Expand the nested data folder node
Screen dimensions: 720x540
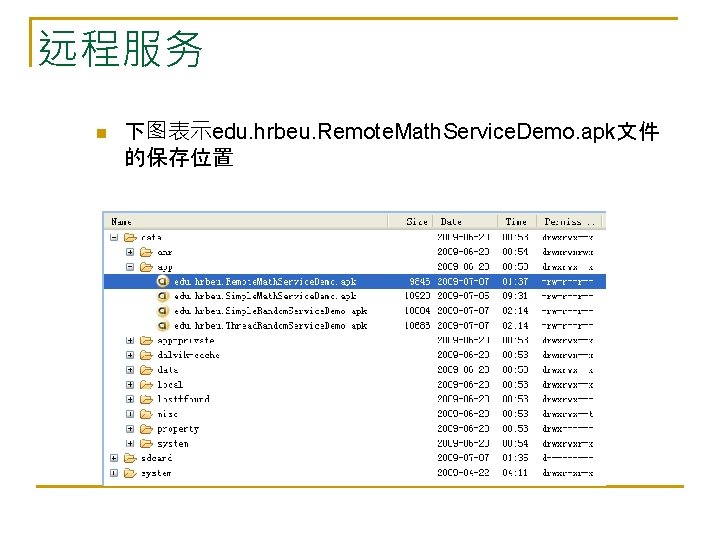pos(130,370)
